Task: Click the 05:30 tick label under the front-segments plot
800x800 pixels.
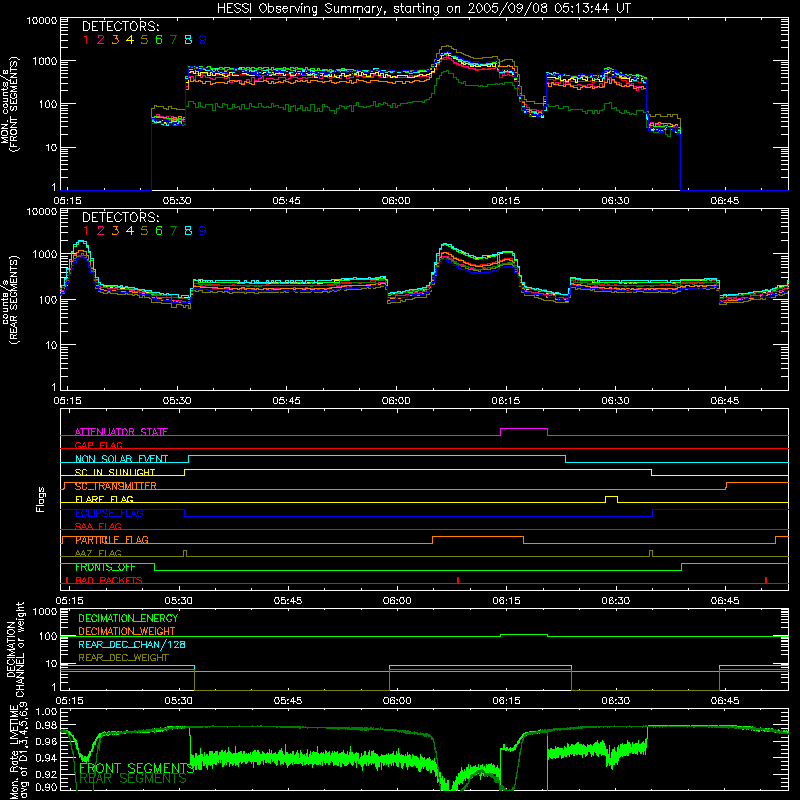Action: (177, 201)
